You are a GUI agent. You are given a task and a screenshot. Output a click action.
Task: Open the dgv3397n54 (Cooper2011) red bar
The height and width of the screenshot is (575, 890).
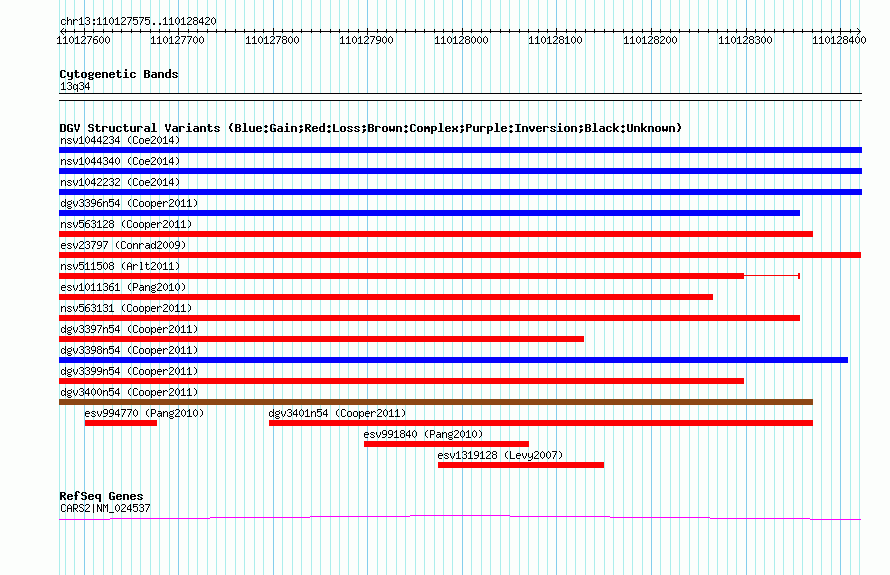pyautogui.click(x=321, y=339)
